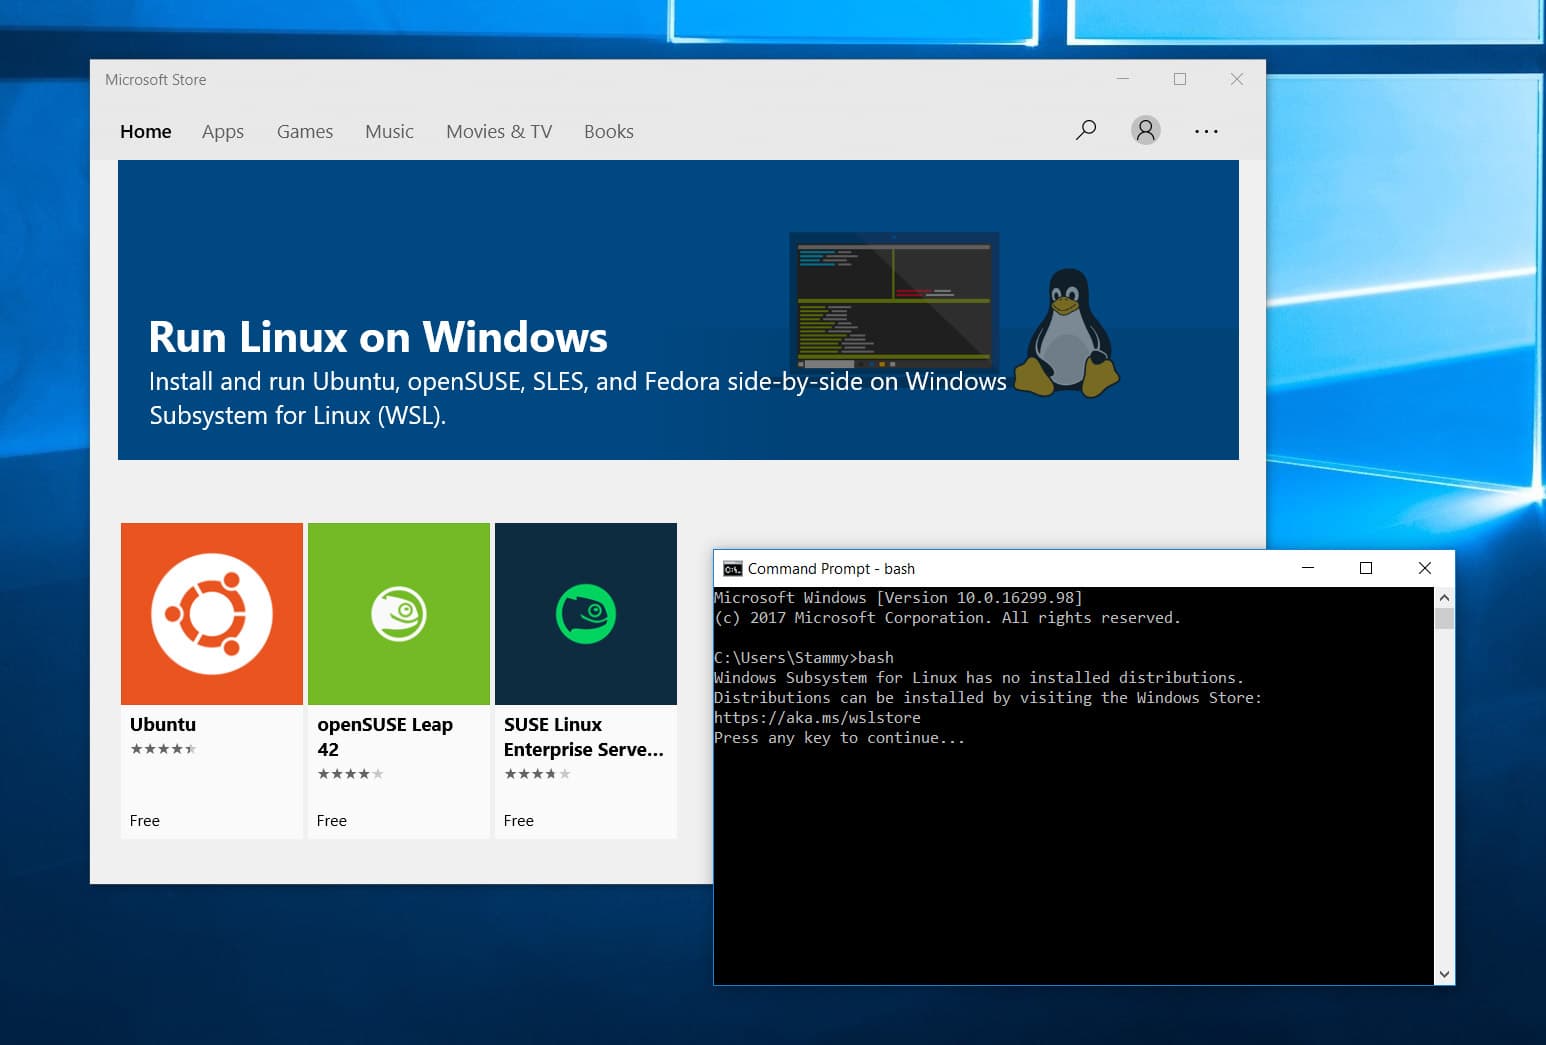Screen dimensions: 1546x1045
Task: Click the Microsoft Store window title text
Action: (x=156, y=79)
